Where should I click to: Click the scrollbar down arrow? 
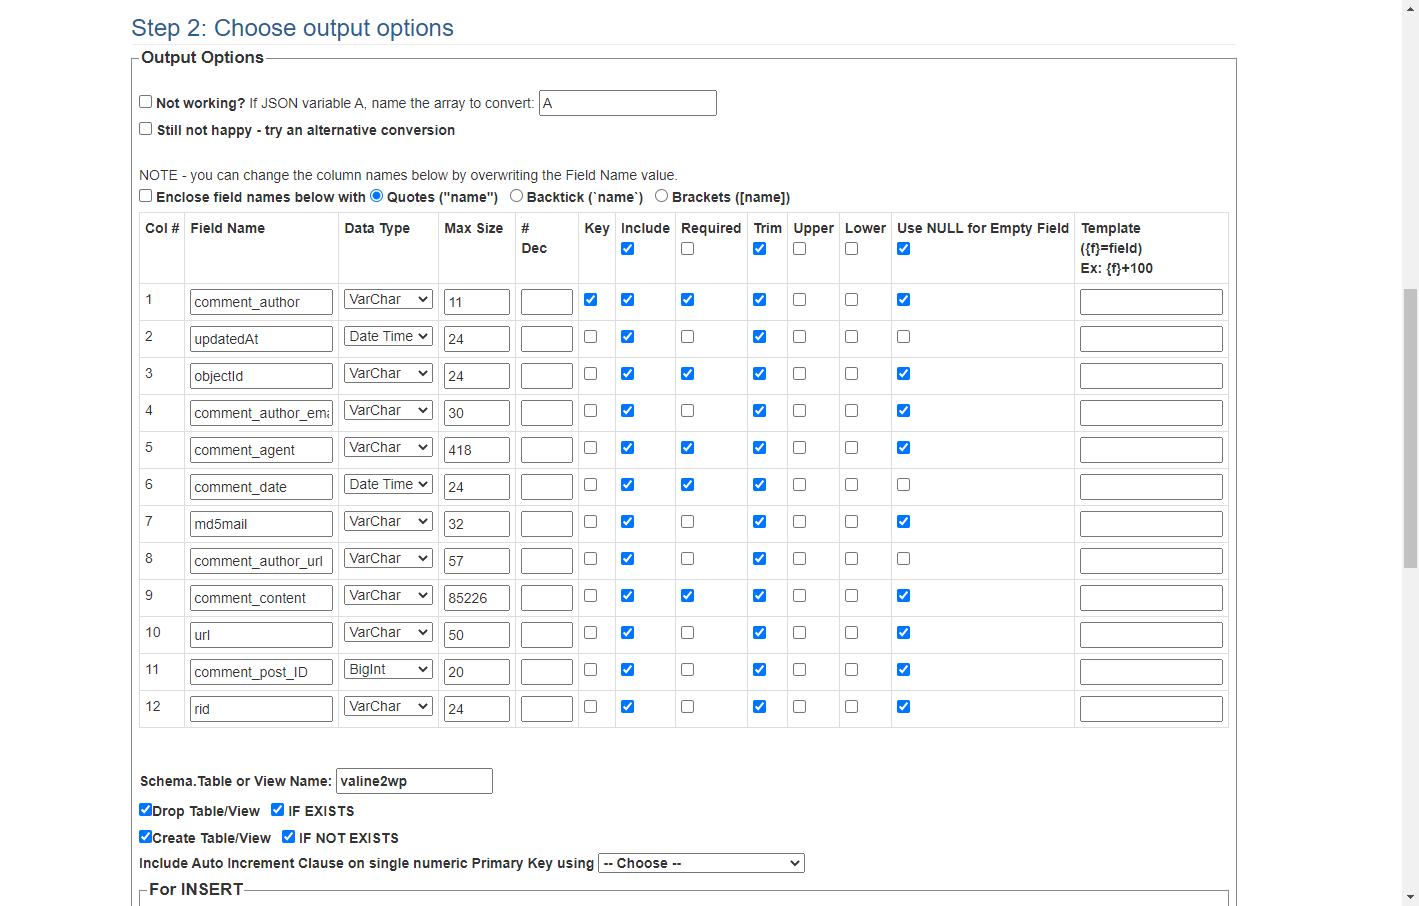point(1410,897)
